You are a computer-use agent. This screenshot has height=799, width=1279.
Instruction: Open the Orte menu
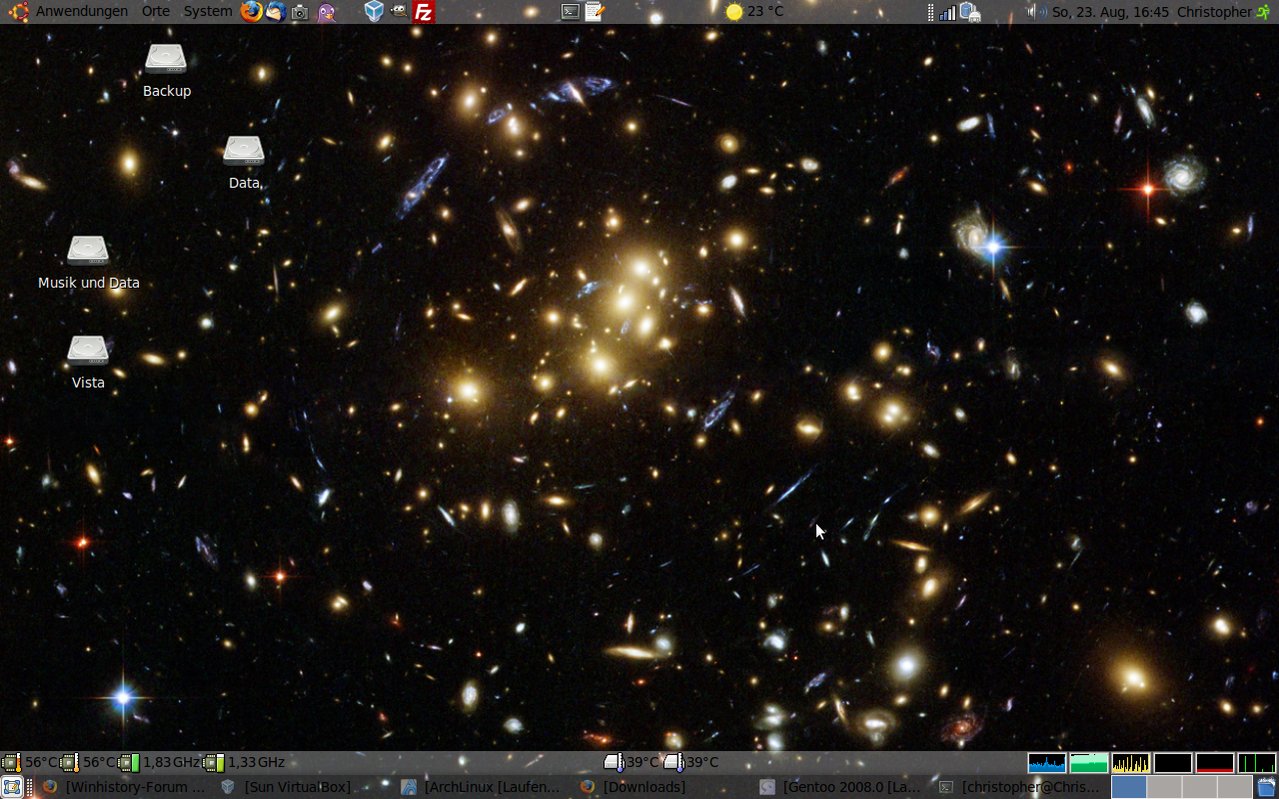click(x=156, y=12)
